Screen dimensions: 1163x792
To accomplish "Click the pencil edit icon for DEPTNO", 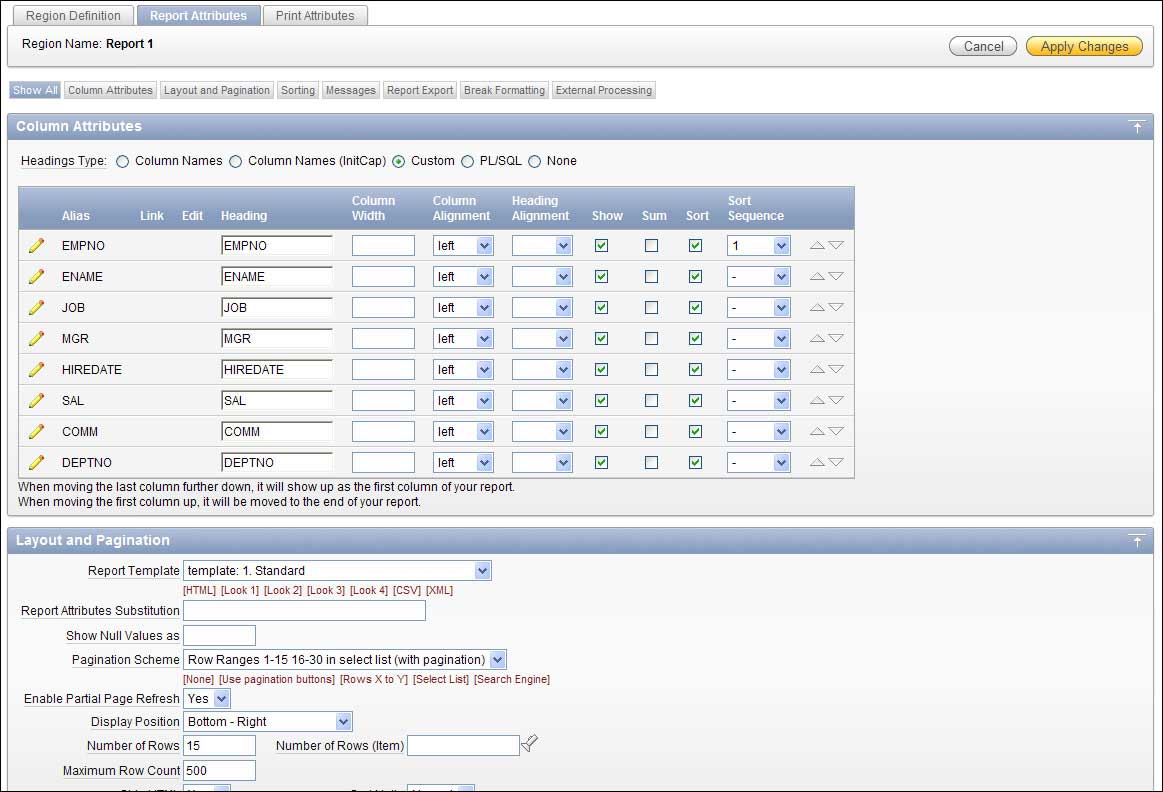I will click(37, 462).
